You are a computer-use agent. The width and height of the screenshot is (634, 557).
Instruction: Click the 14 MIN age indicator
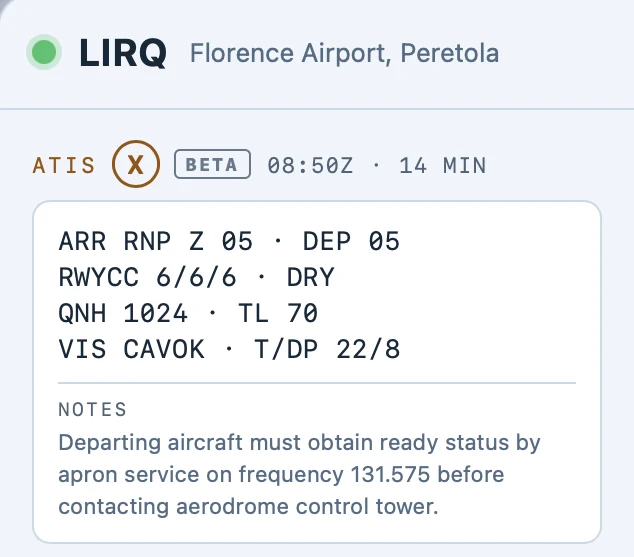point(442,166)
